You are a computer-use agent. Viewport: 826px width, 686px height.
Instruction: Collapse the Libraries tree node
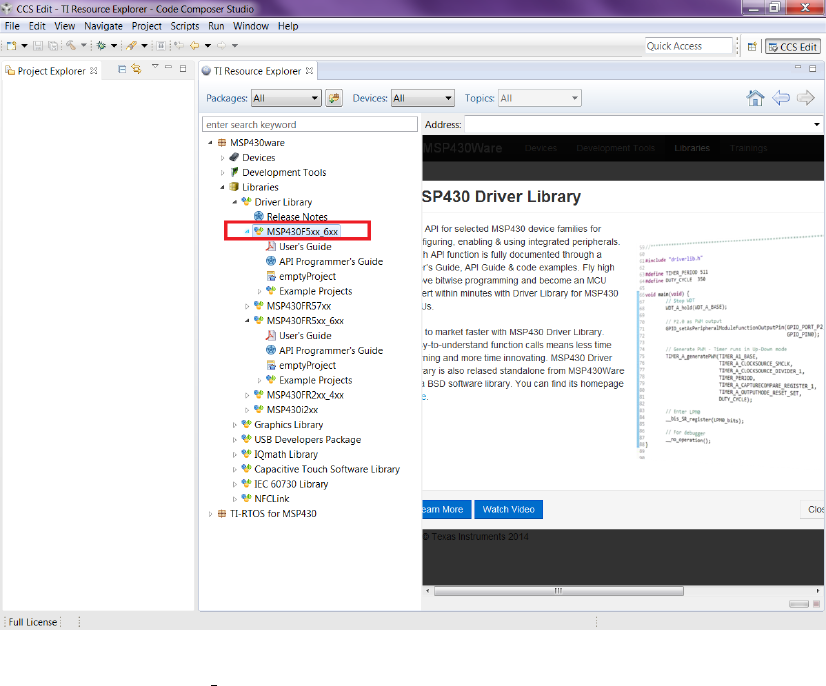(x=222, y=187)
